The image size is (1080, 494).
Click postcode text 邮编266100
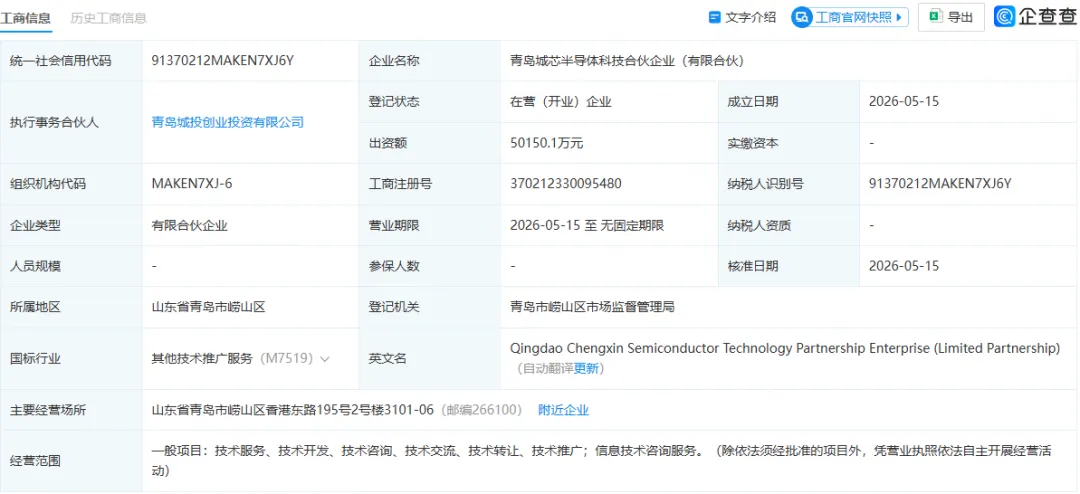481,410
